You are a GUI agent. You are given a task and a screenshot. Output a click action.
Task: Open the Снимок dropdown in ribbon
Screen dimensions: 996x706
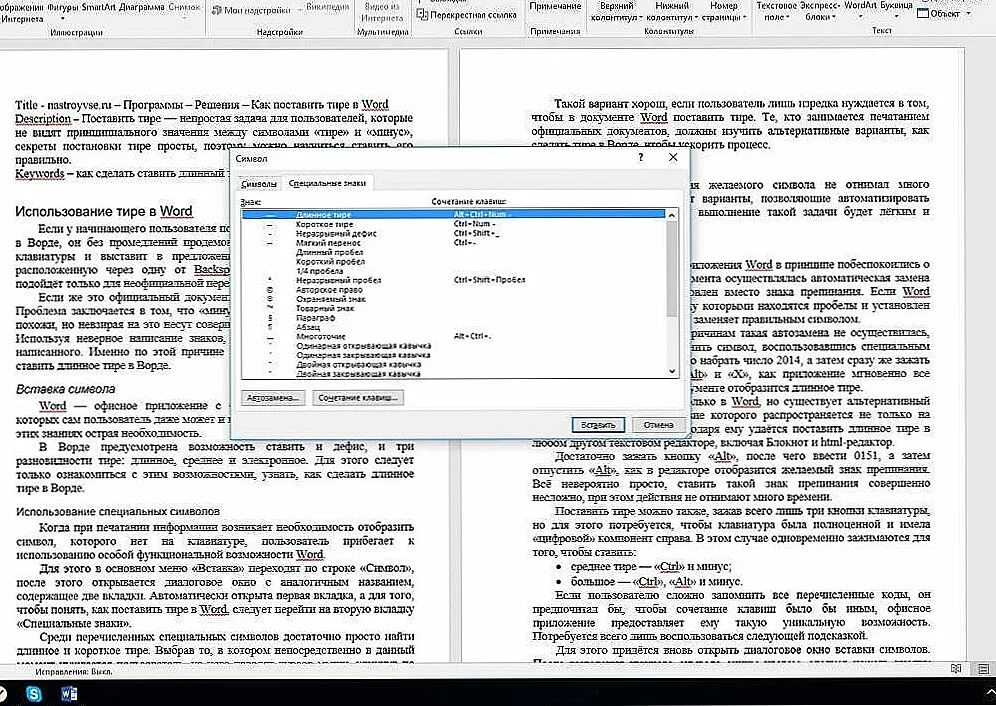point(185,9)
